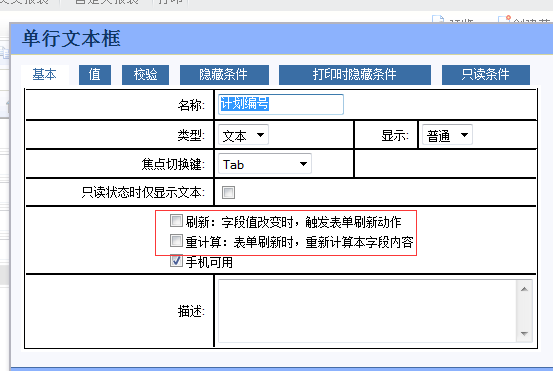Open the 焦点切换键 dropdown showing Tab

(x=265, y=164)
